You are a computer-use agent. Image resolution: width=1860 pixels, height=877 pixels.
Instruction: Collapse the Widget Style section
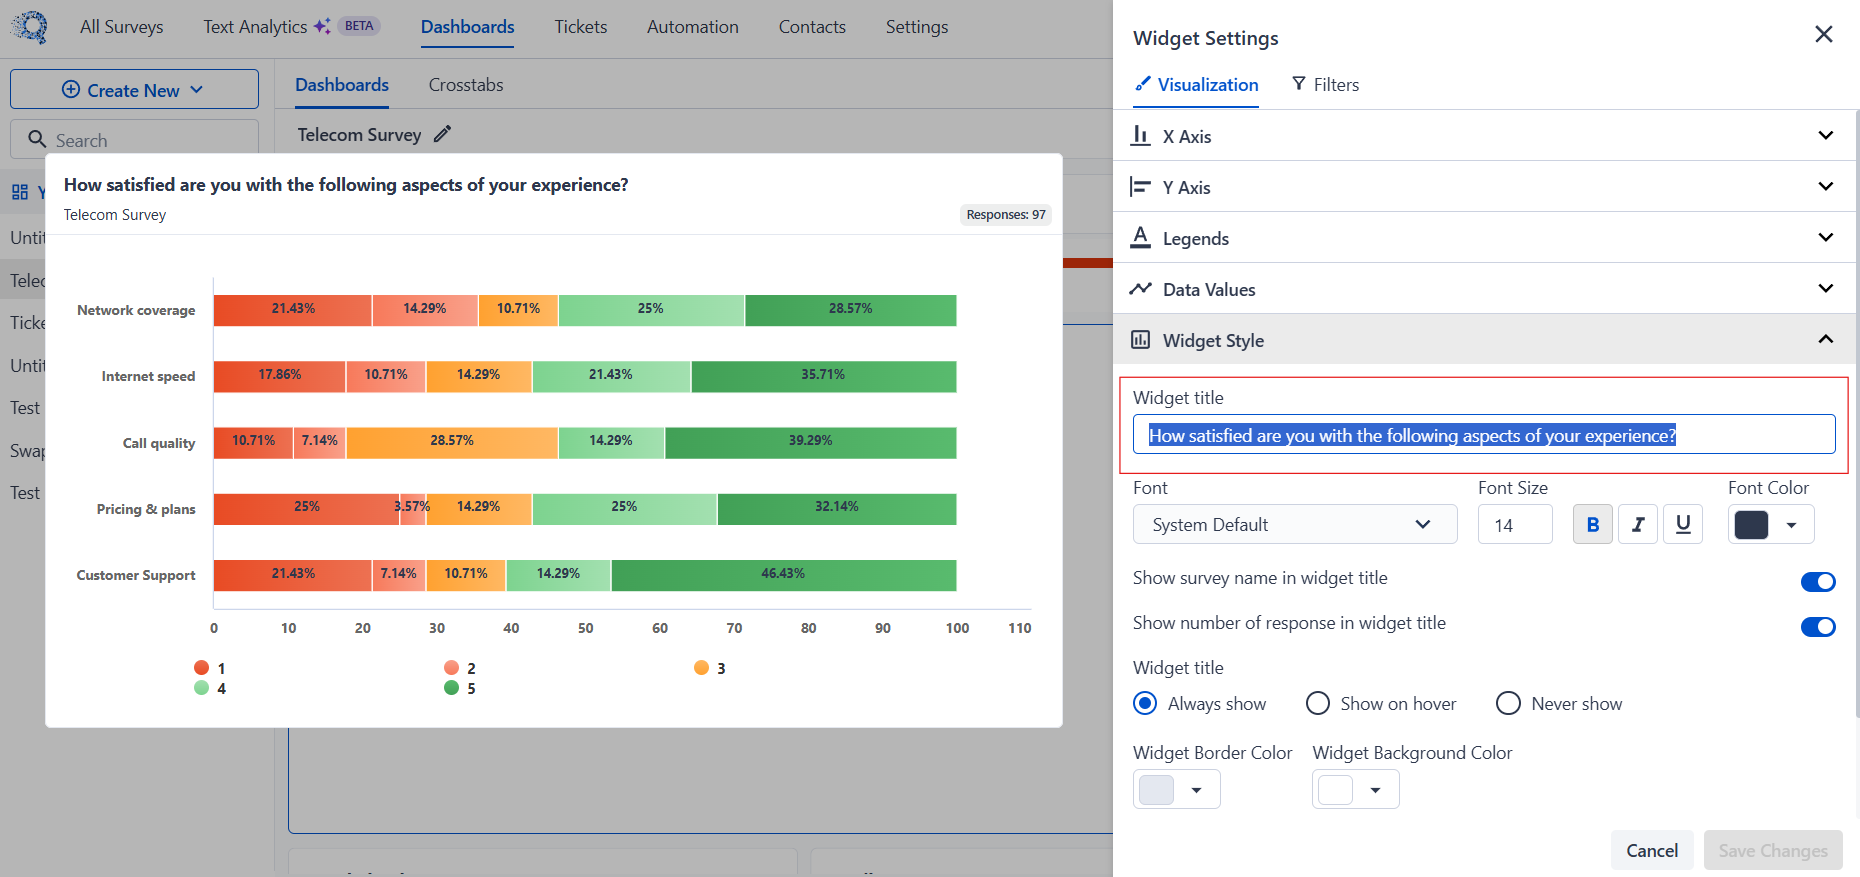coord(1485,339)
